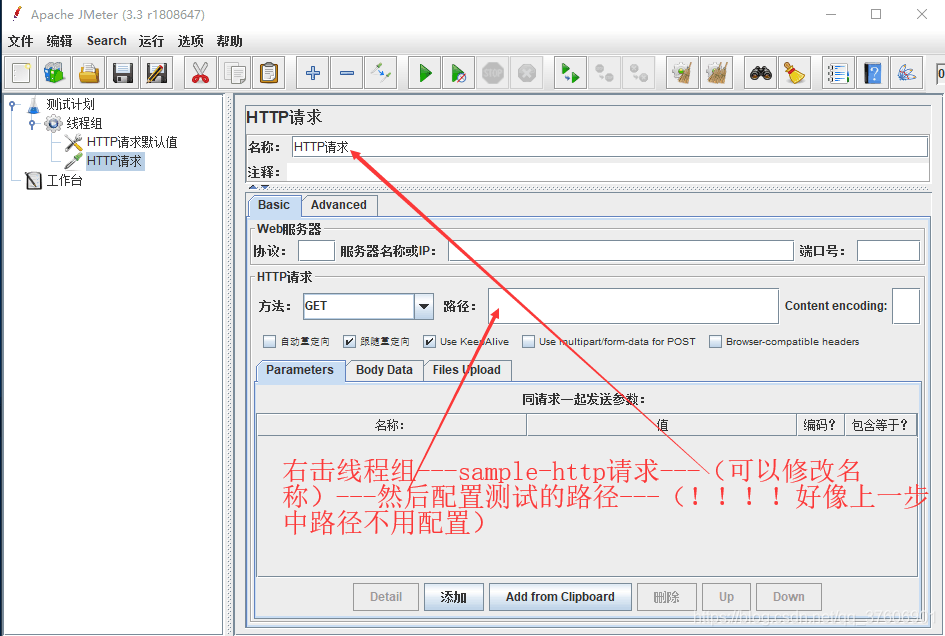This screenshot has width=945, height=636.
Task: Click the Content encoding input field
Action: pos(906,306)
